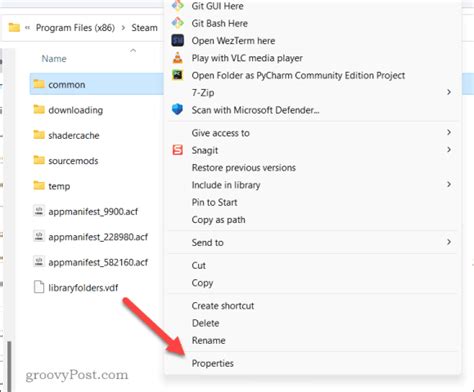
Task: Expand the Snagit submenu arrow
Action: pos(449,150)
